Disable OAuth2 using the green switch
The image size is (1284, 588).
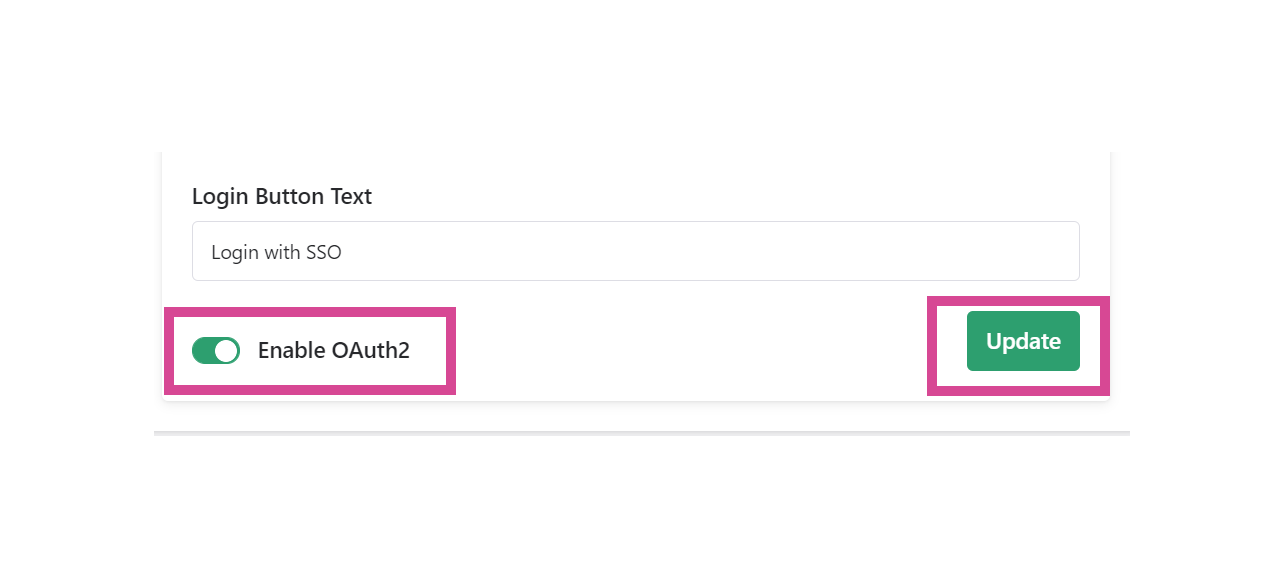pyautogui.click(x=216, y=351)
